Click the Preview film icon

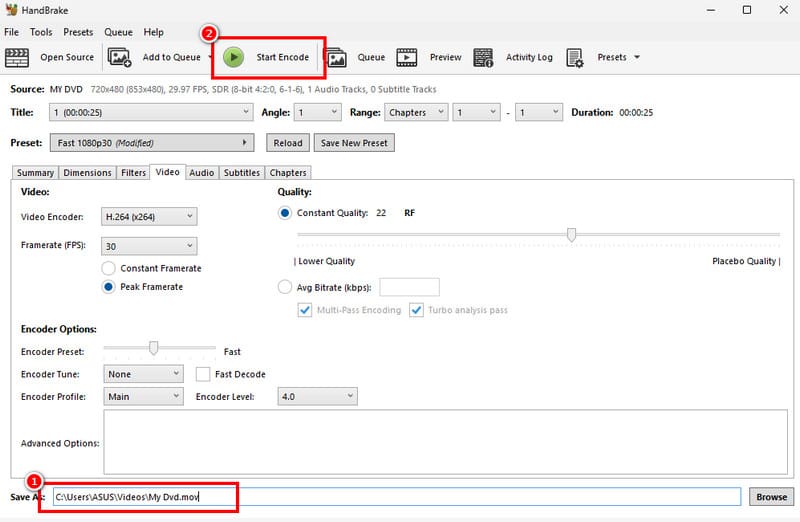(407, 57)
